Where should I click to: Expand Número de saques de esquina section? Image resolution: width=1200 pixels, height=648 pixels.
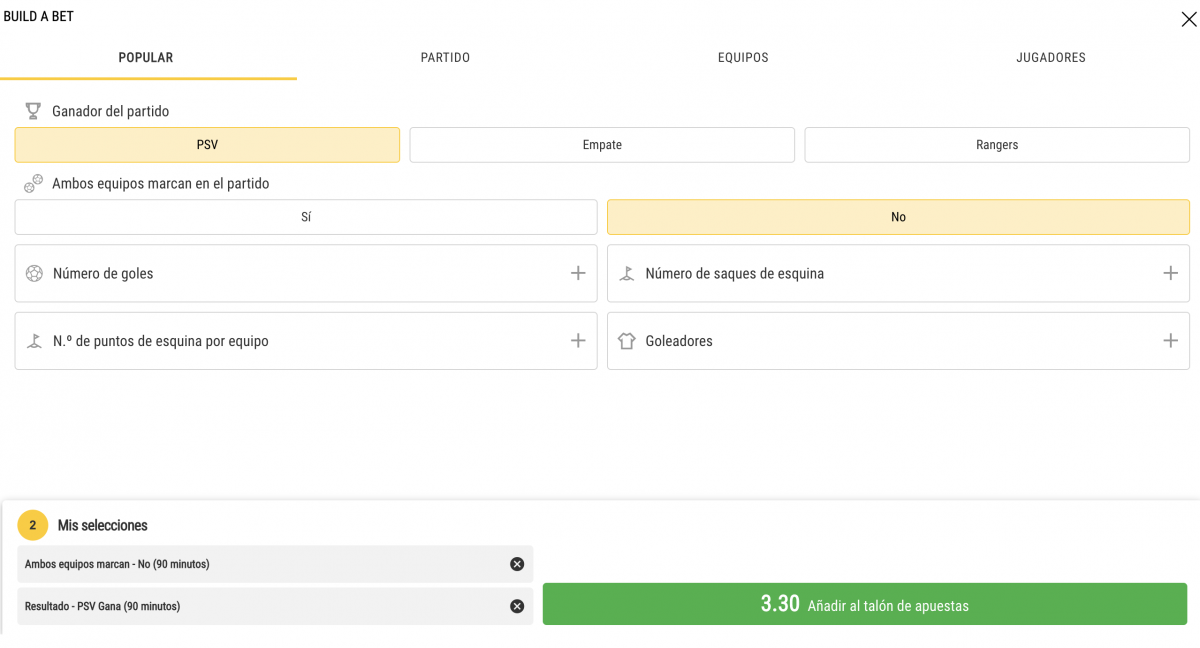click(1170, 274)
